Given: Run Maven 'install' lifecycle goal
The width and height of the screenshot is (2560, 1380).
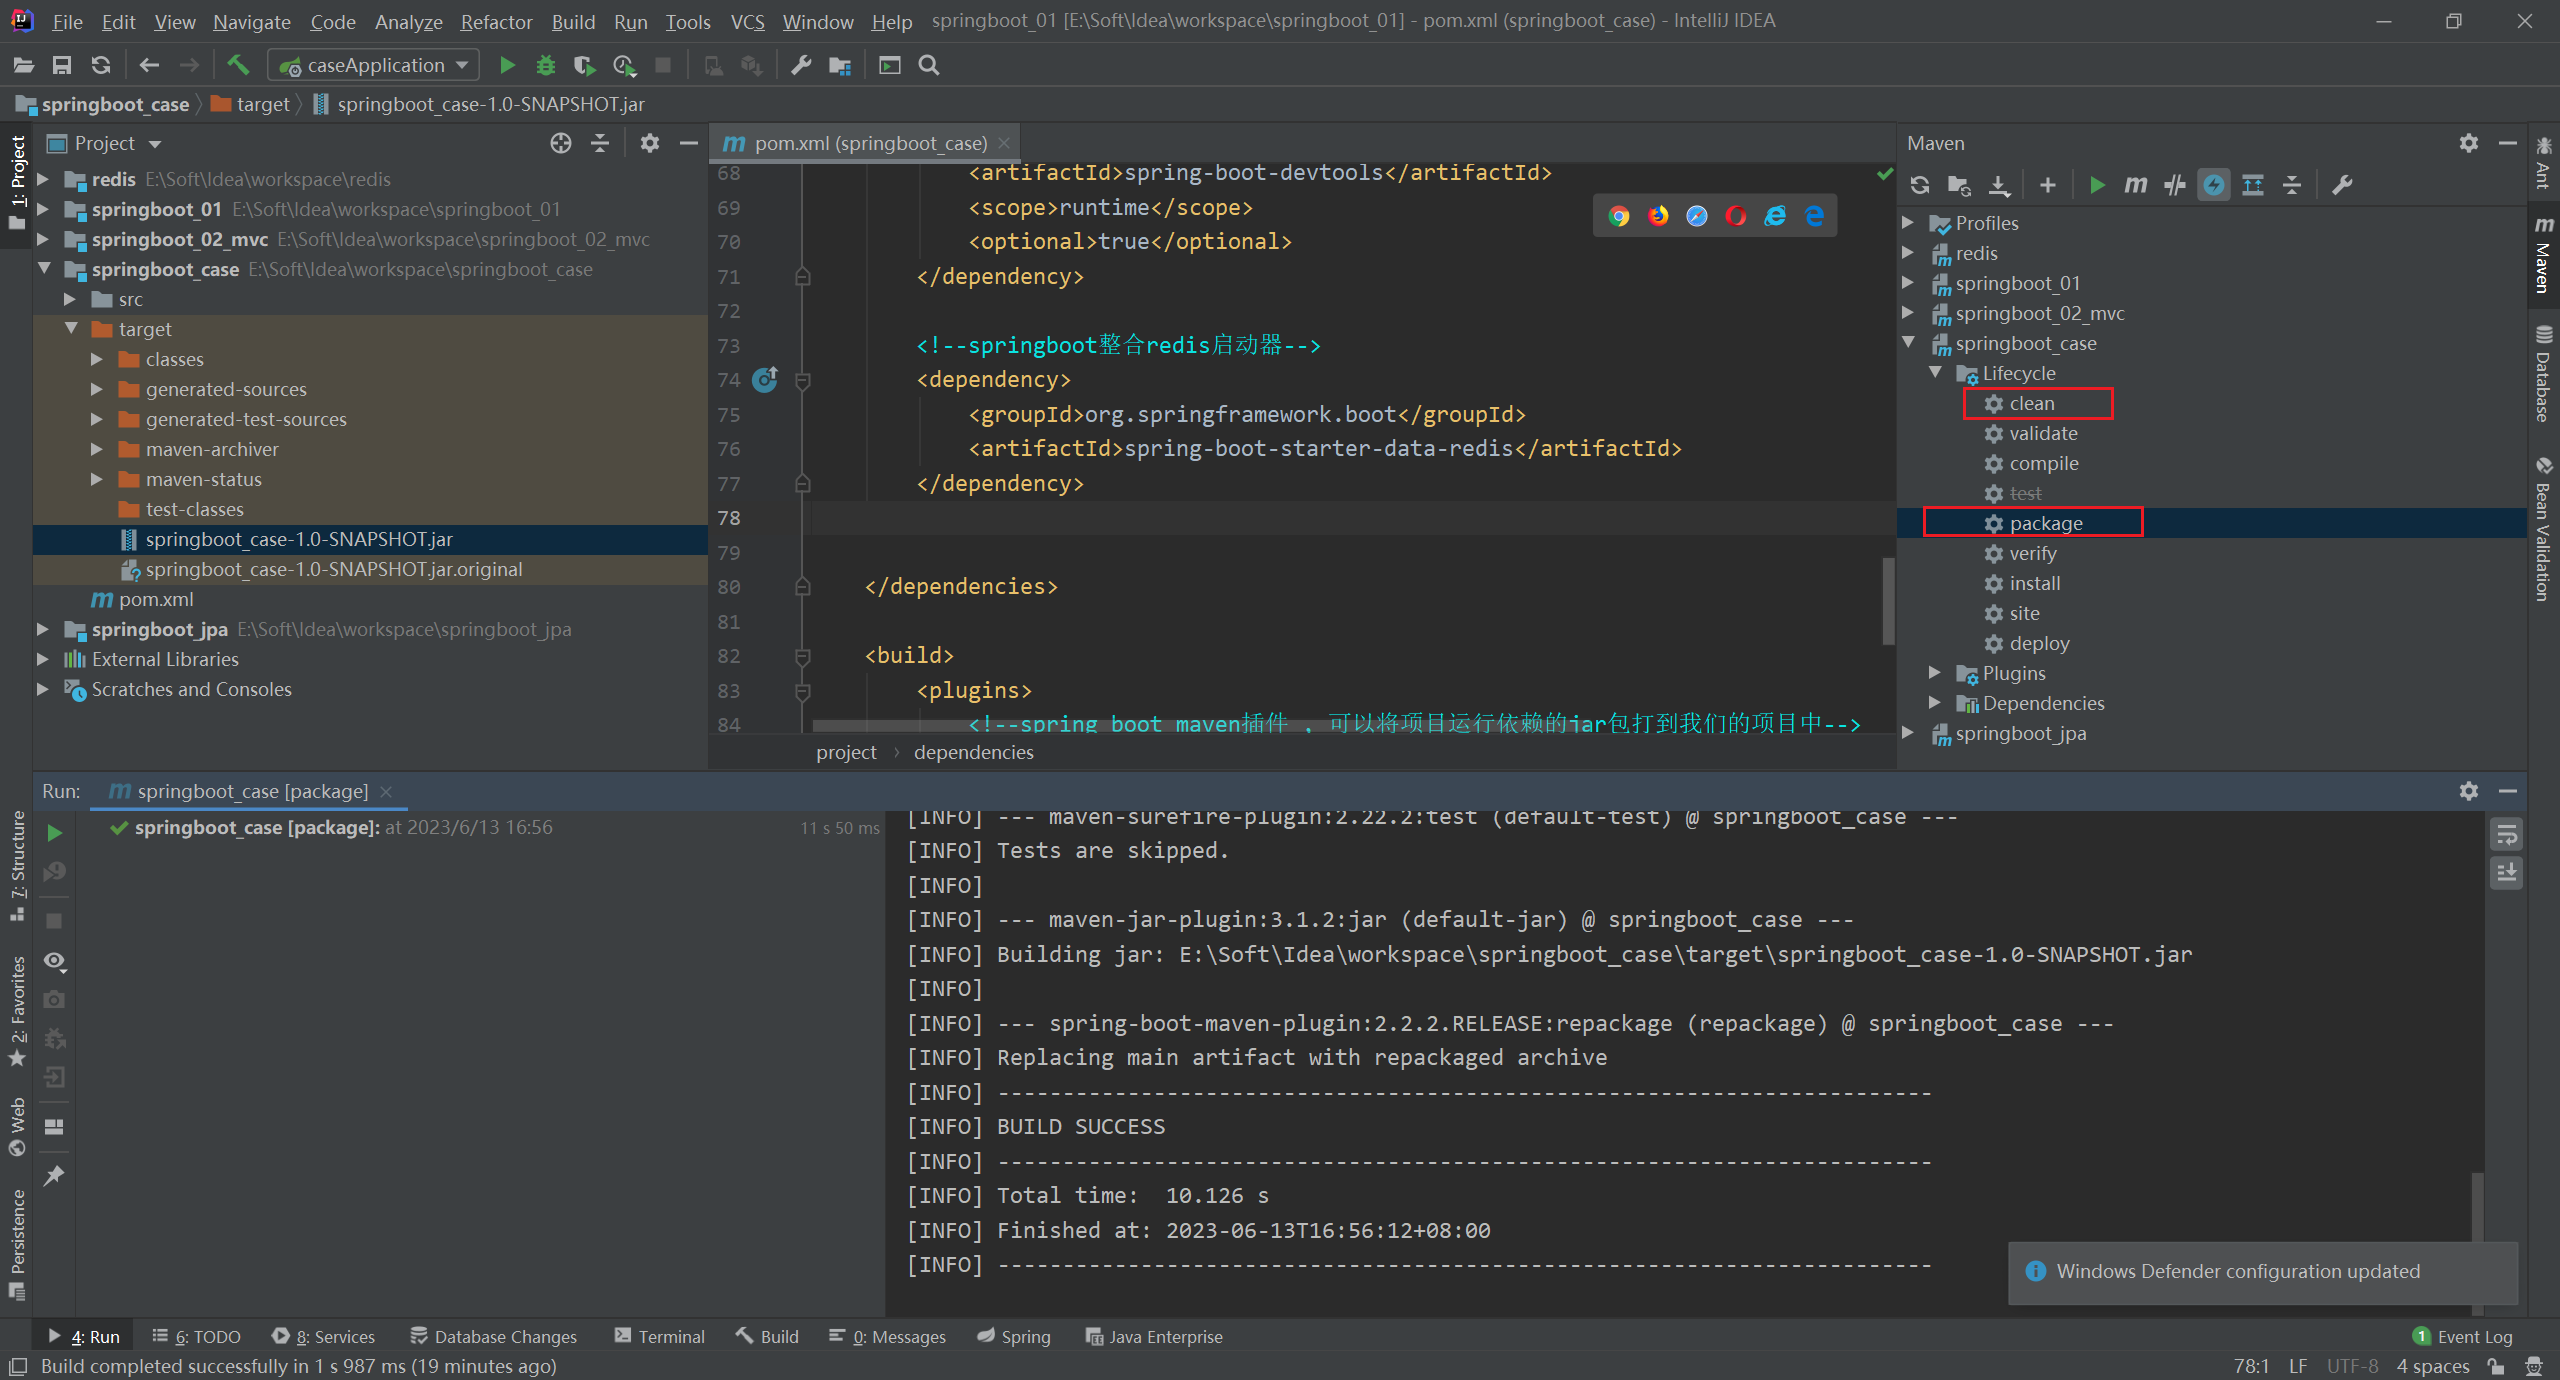Looking at the screenshot, I should click(x=2034, y=583).
